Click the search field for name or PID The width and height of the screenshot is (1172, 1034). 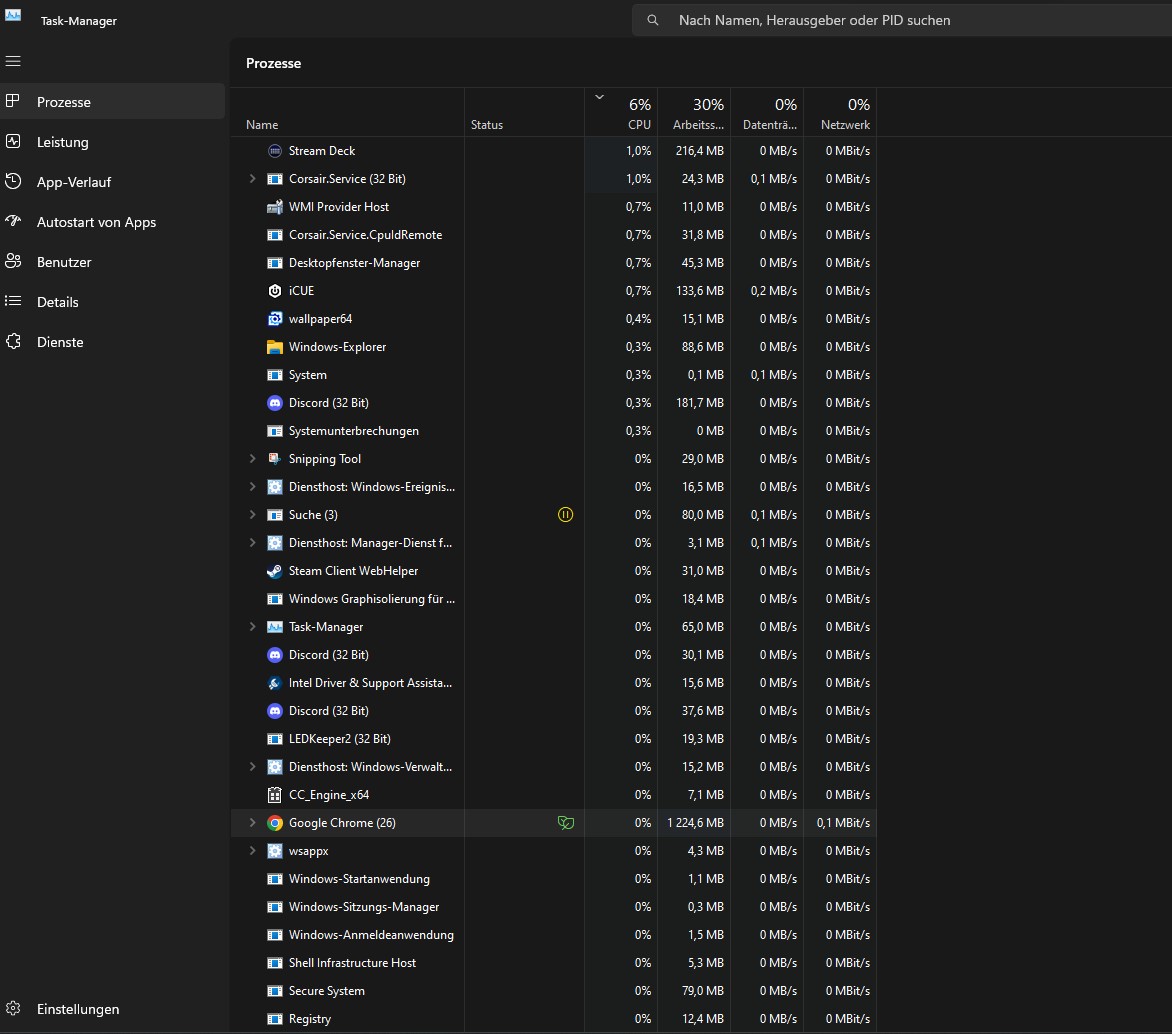click(x=902, y=20)
